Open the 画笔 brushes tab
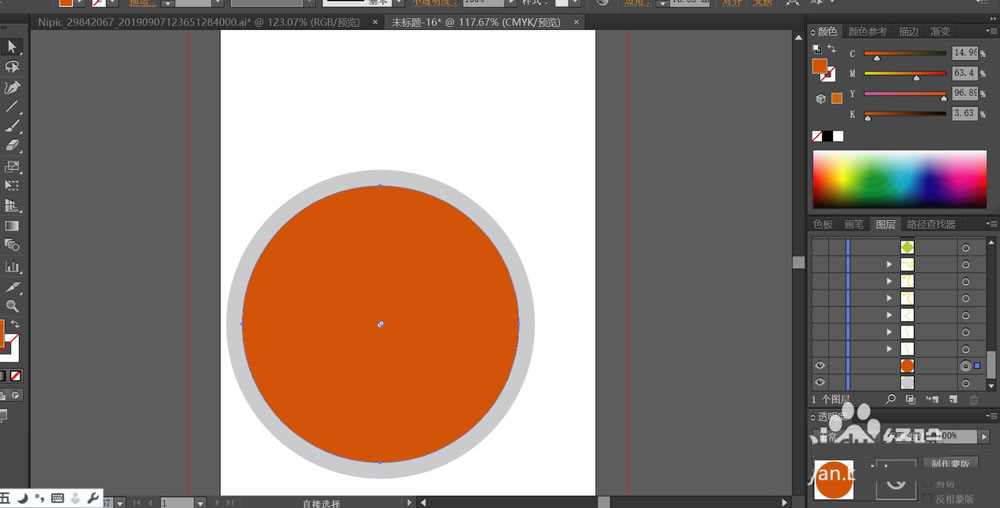The image size is (1000, 508). [x=854, y=224]
